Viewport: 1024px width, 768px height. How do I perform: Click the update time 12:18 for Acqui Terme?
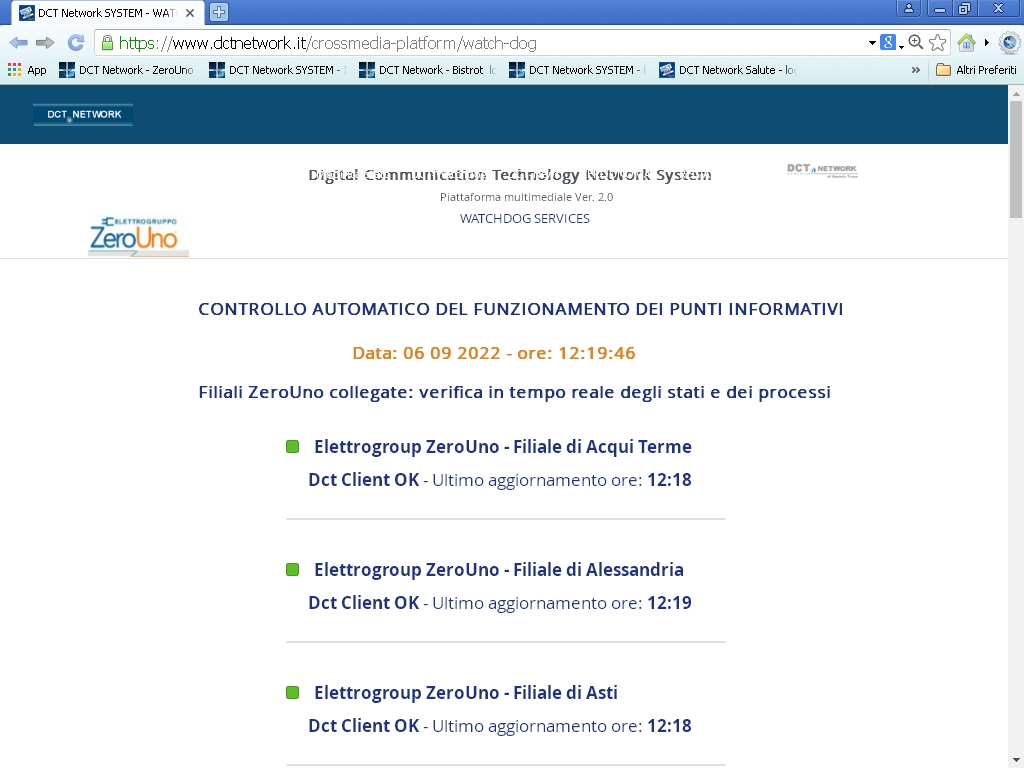[x=669, y=480]
